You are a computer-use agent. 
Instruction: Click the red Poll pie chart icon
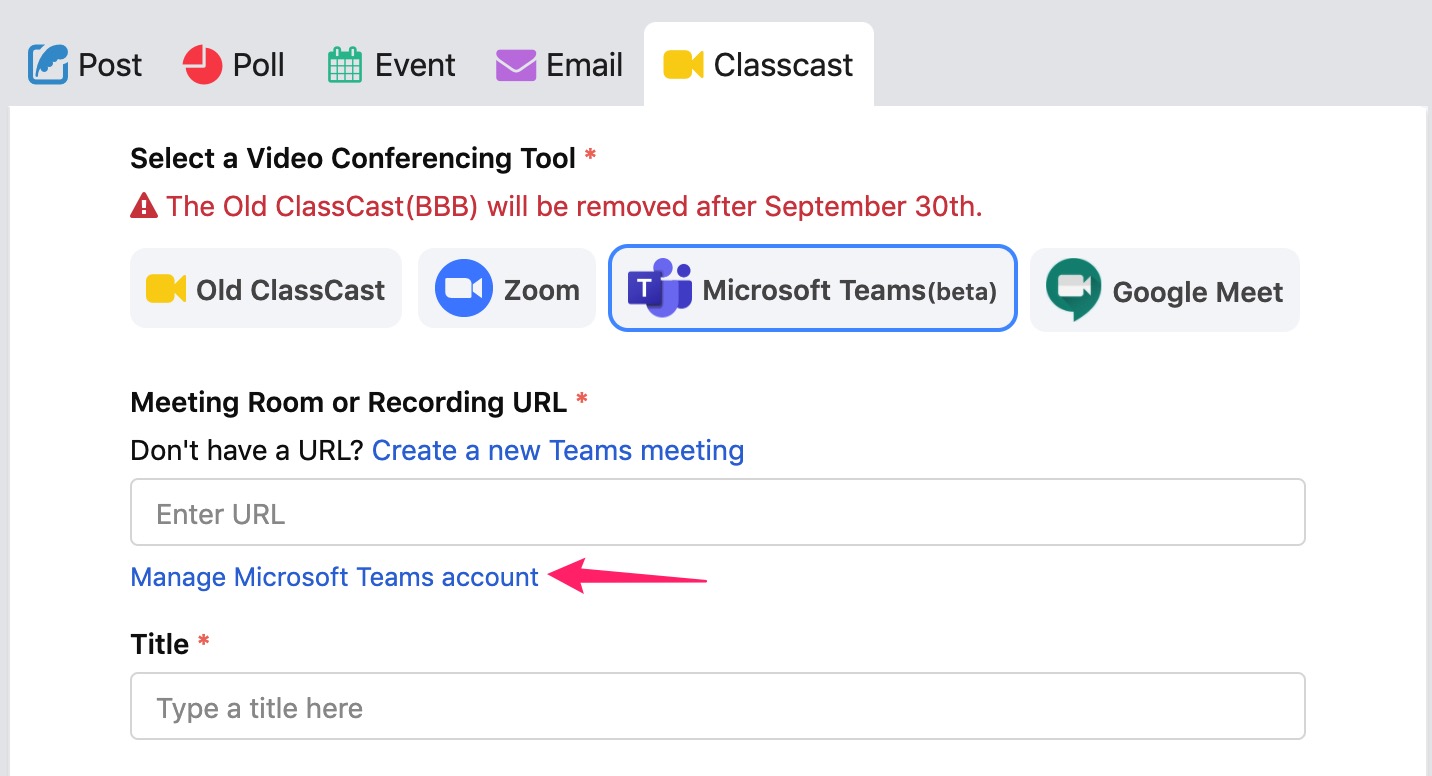tap(202, 65)
